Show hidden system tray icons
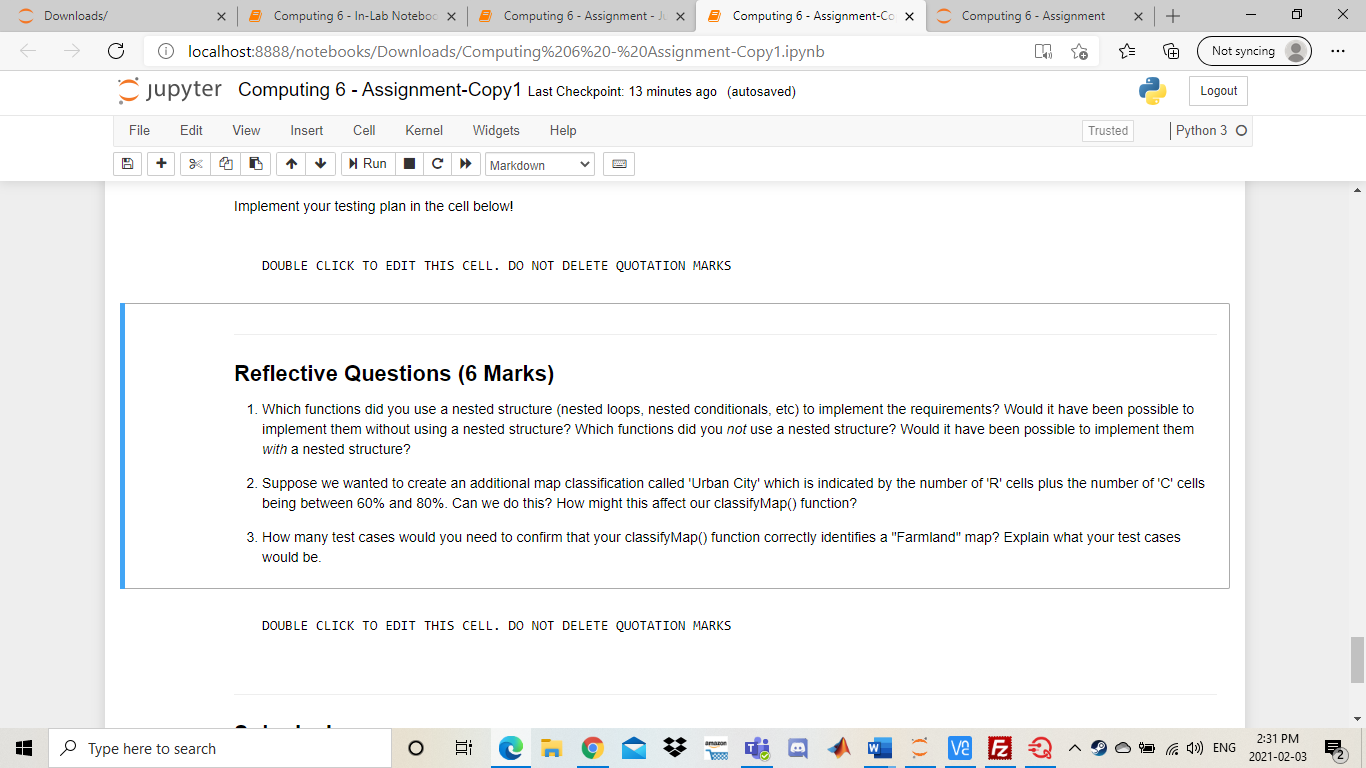The image size is (1366, 768). 1075,748
